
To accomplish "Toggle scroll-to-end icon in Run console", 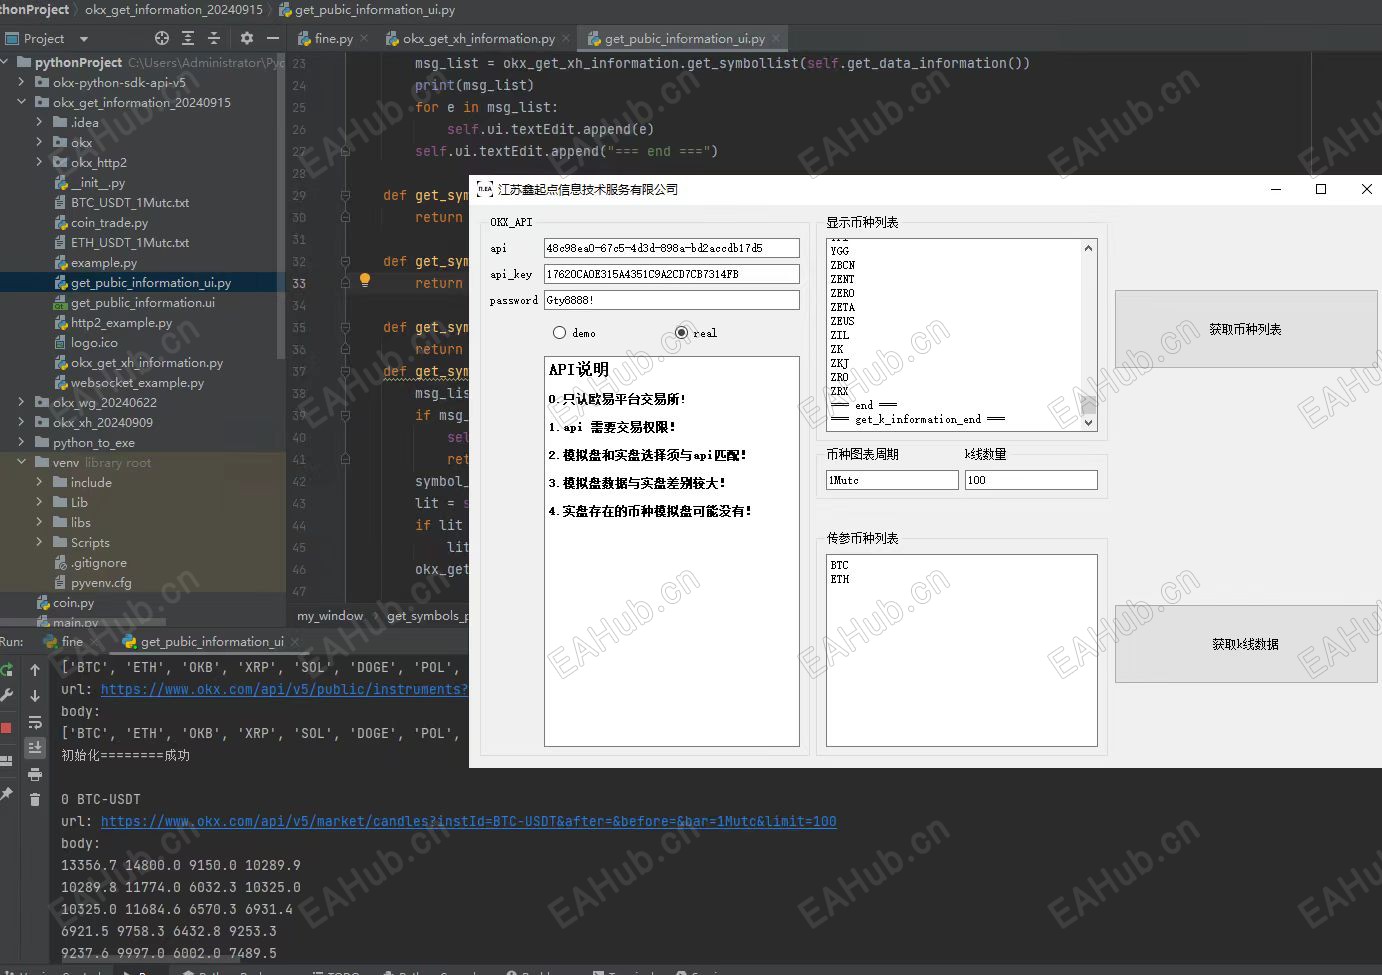I will coord(35,748).
